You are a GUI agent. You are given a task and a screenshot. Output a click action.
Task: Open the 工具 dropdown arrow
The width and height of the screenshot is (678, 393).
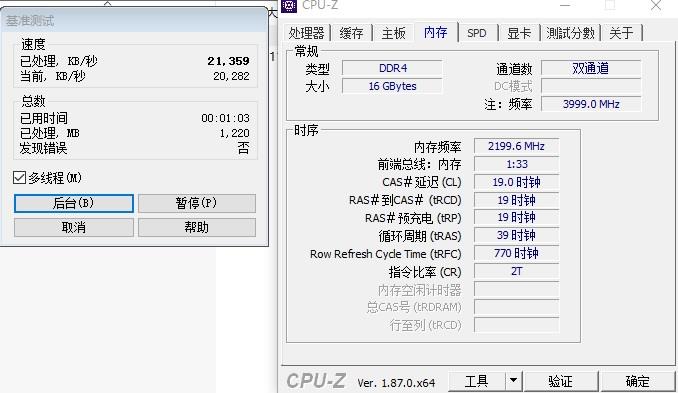click(x=513, y=380)
